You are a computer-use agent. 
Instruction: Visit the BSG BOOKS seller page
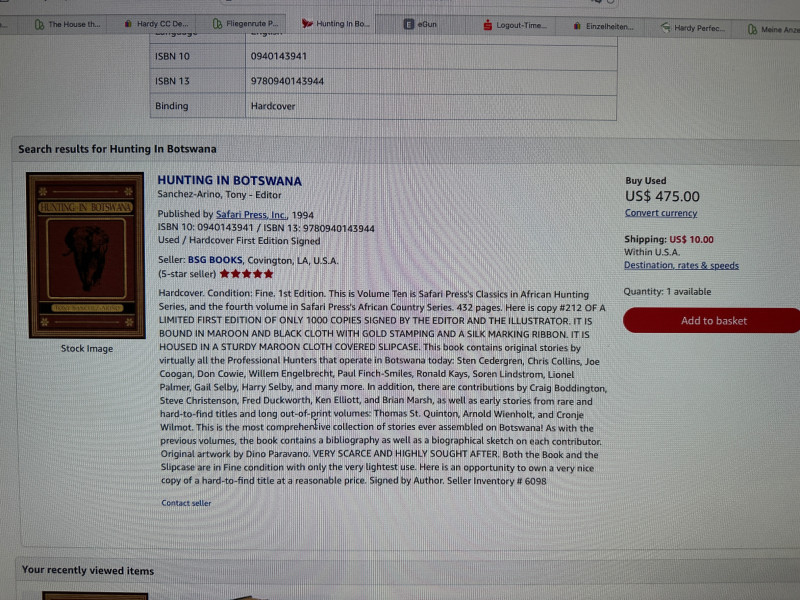(x=215, y=260)
